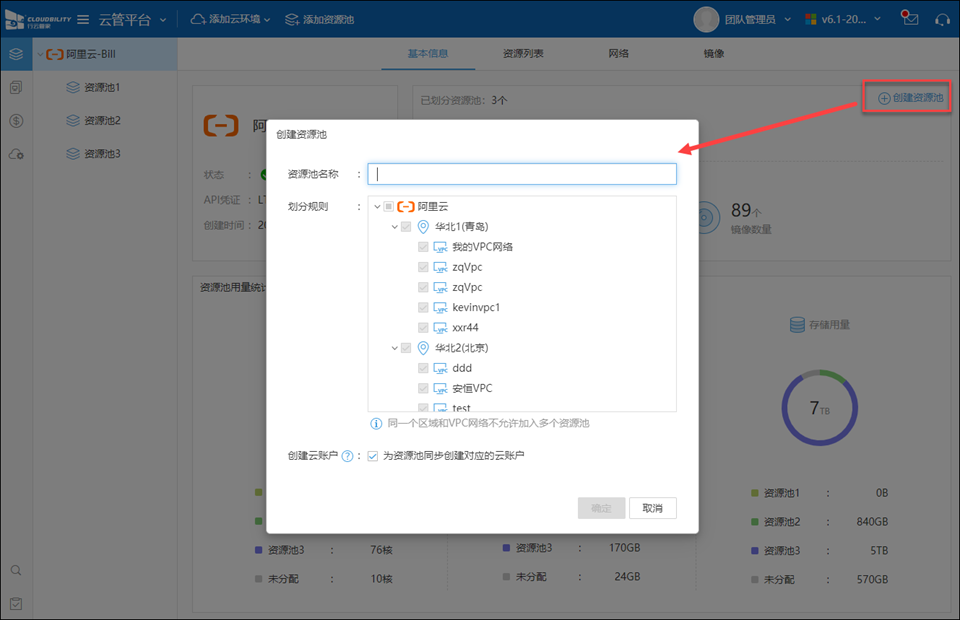Click the headset support icon
Image resolution: width=960 pixels, height=620 pixels.
pyautogui.click(x=943, y=20)
